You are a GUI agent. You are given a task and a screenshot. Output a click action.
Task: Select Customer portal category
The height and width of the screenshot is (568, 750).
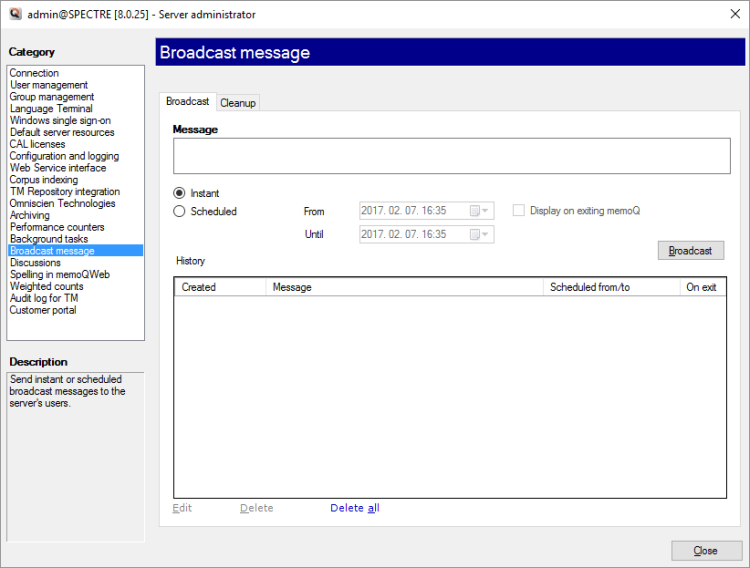(x=43, y=310)
